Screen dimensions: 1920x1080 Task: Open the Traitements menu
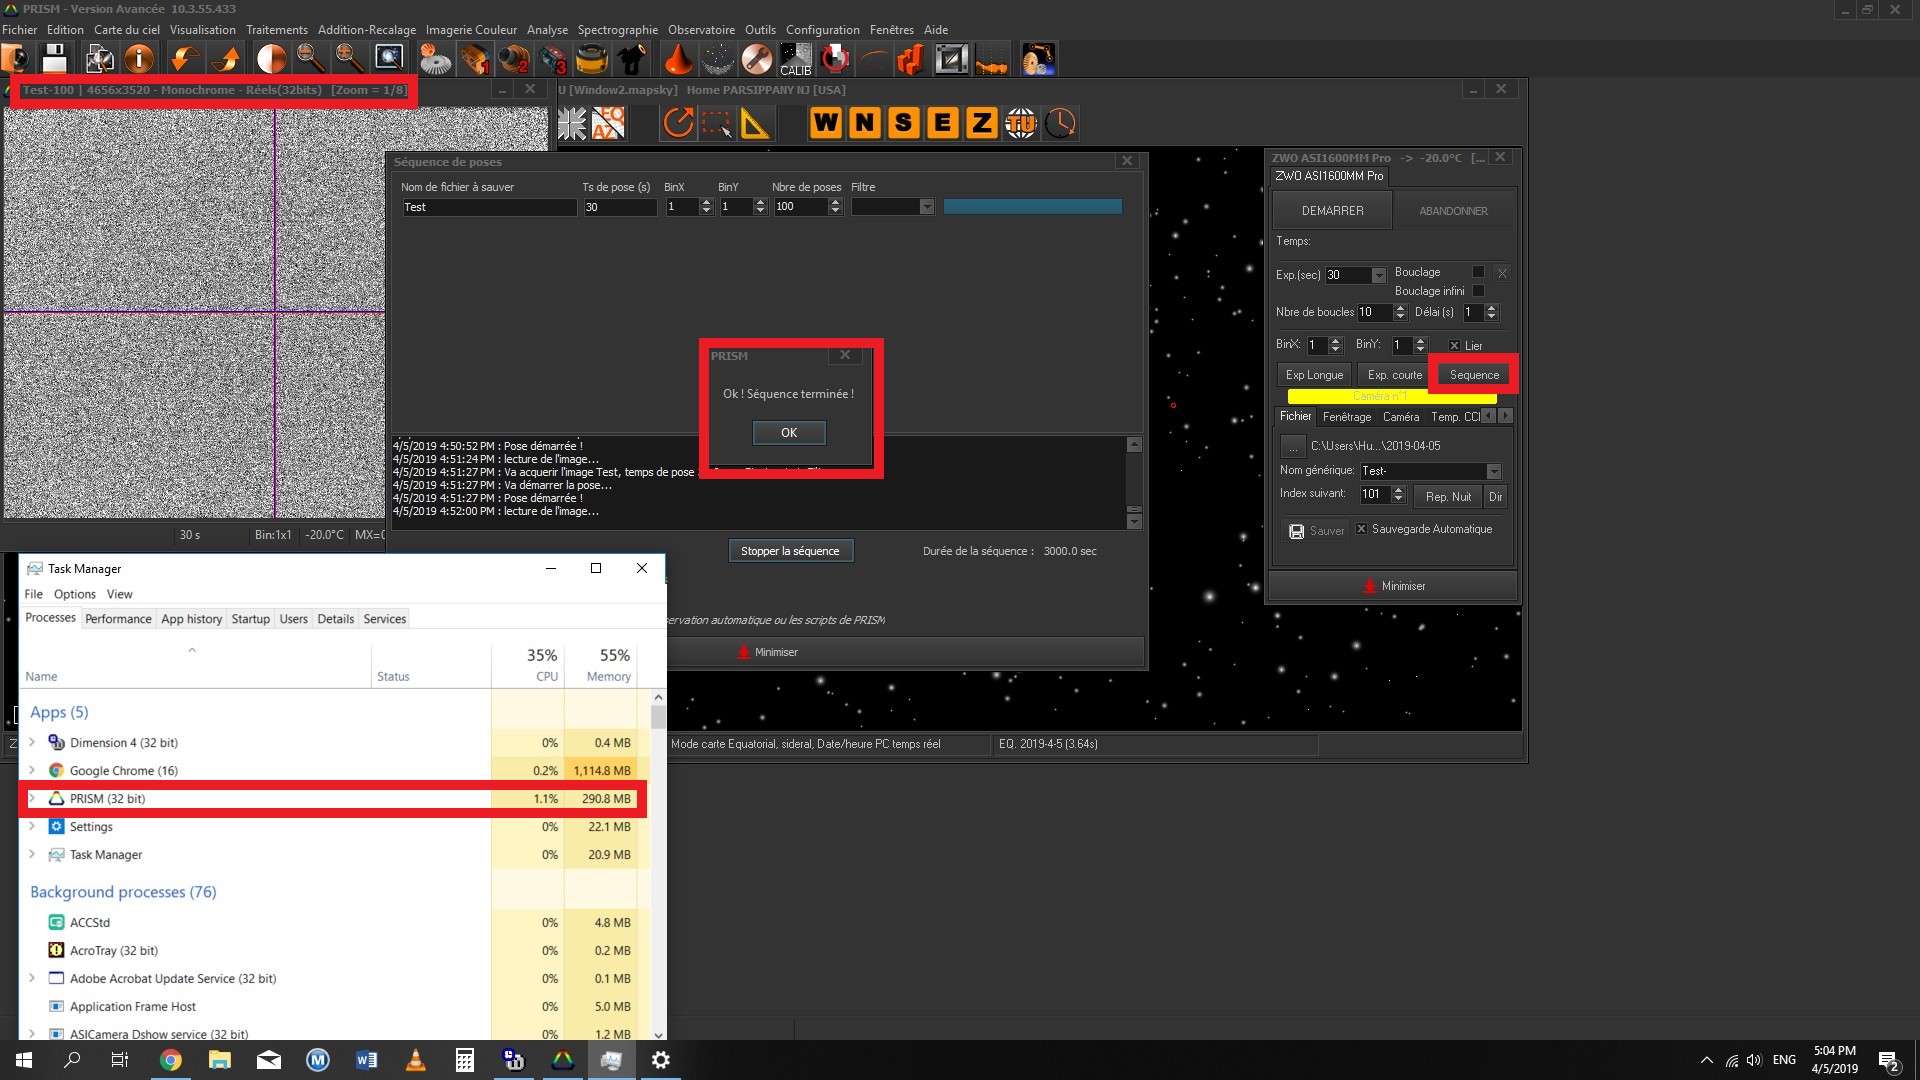[x=277, y=30]
